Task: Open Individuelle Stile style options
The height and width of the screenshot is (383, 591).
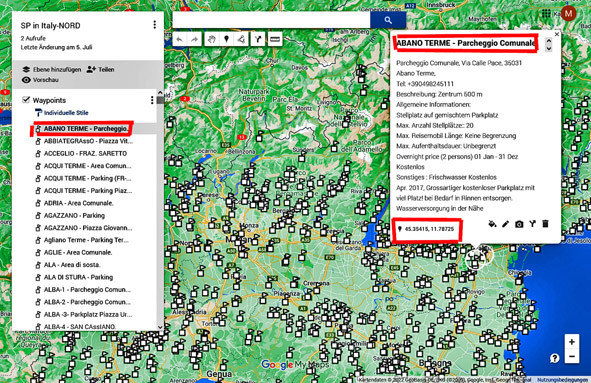Action: pyautogui.click(x=62, y=113)
